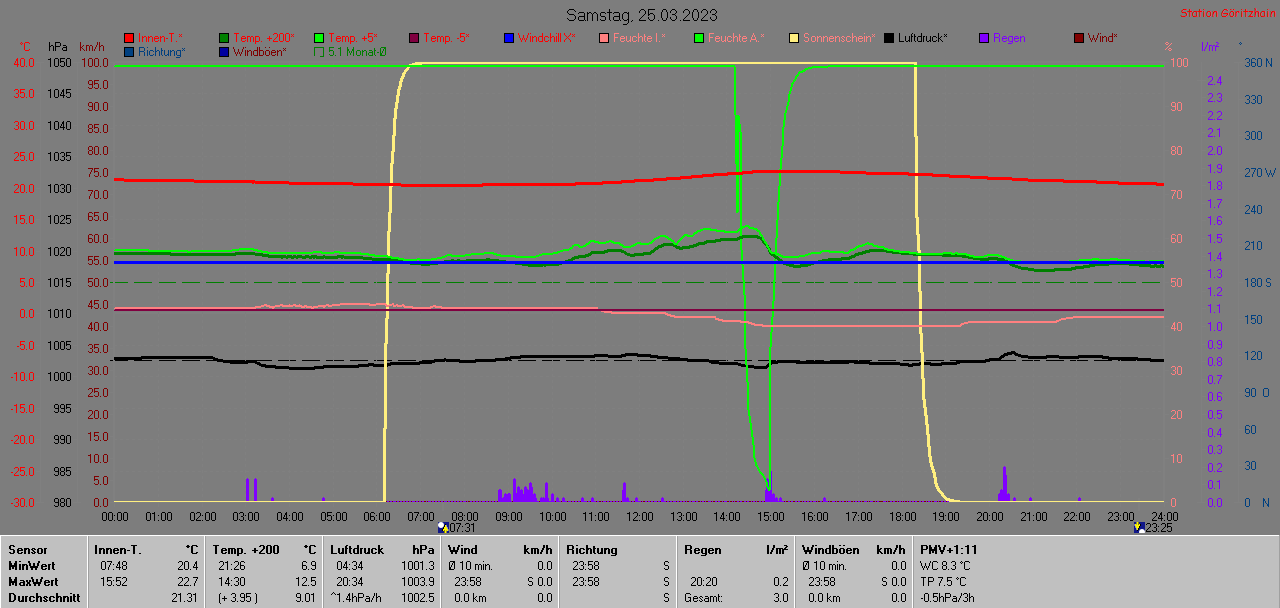Screen dimensions: 1280x608
Task: Click the WC 8.3 °C value
Action: coord(945,565)
